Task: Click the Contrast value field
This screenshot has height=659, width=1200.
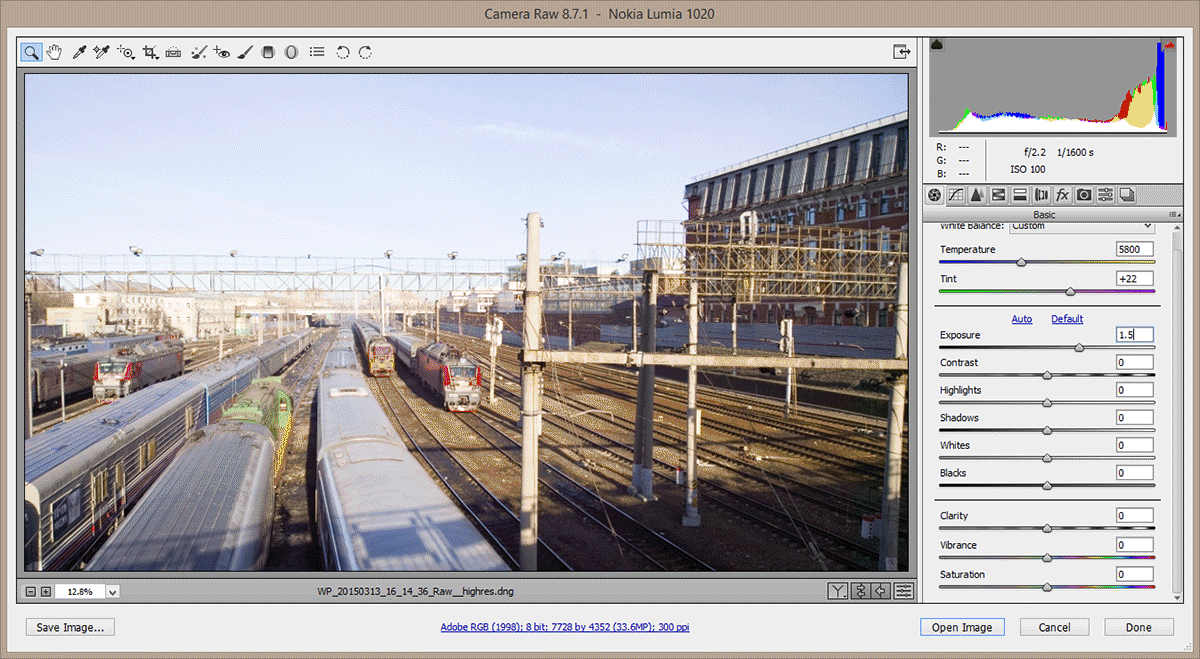Action: click(1135, 362)
